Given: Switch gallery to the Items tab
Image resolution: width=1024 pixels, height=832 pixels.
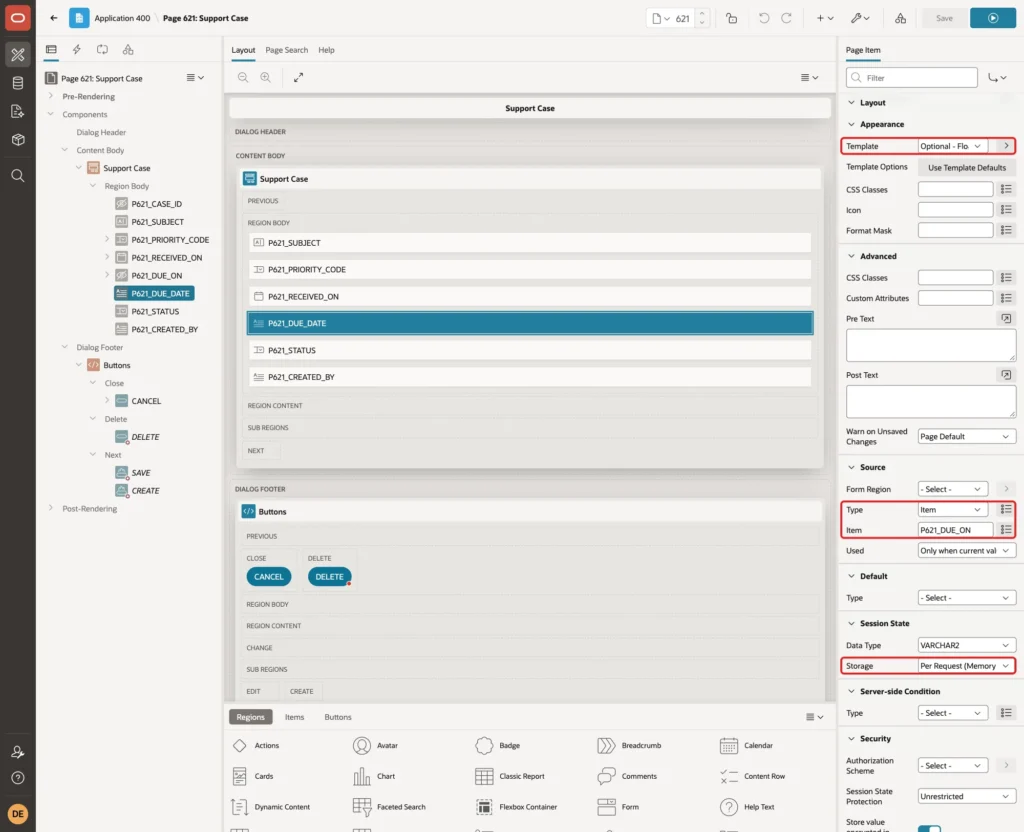Looking at the screenshot, I should (295, 717).
